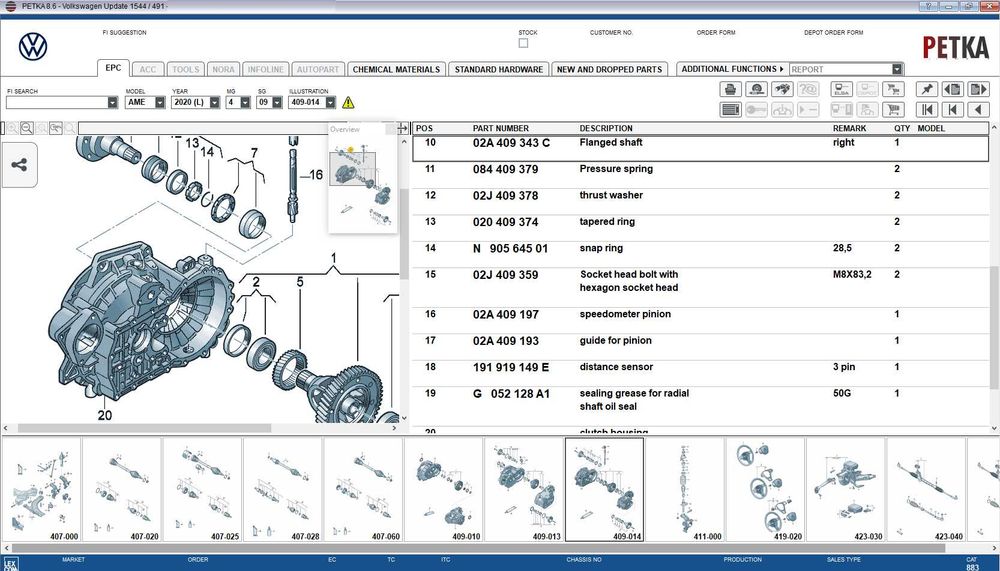Open the binoculars search tool

782,89
